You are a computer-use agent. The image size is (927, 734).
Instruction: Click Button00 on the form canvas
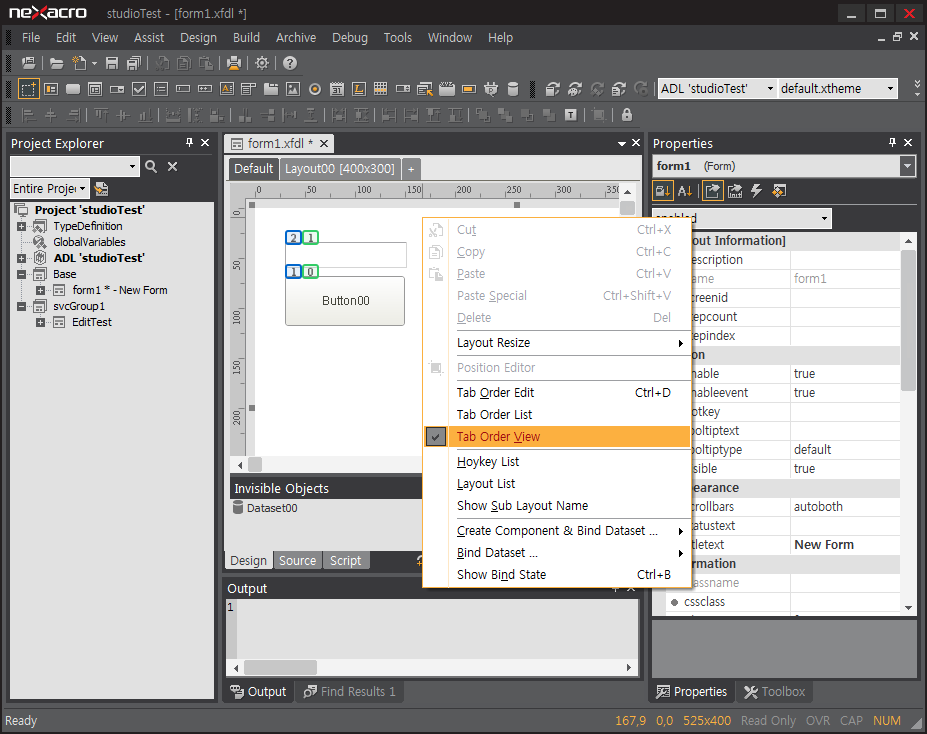pos(345,301)
